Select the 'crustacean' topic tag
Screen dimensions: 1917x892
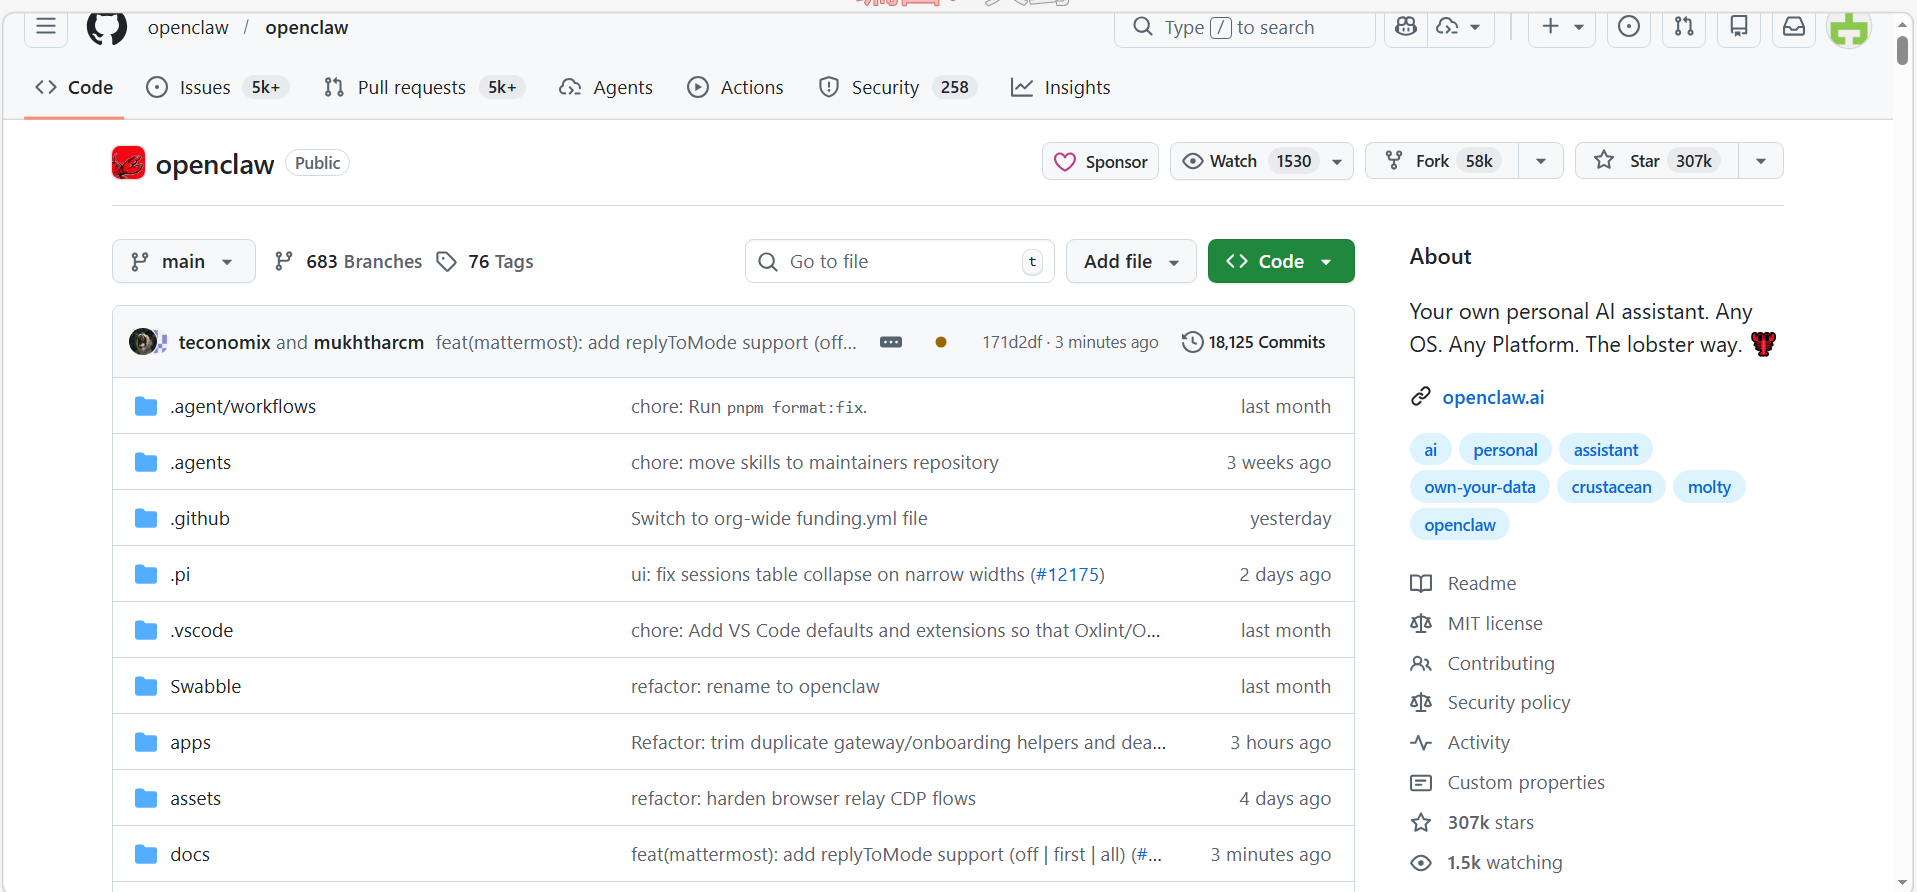(x=1611, y=487)
